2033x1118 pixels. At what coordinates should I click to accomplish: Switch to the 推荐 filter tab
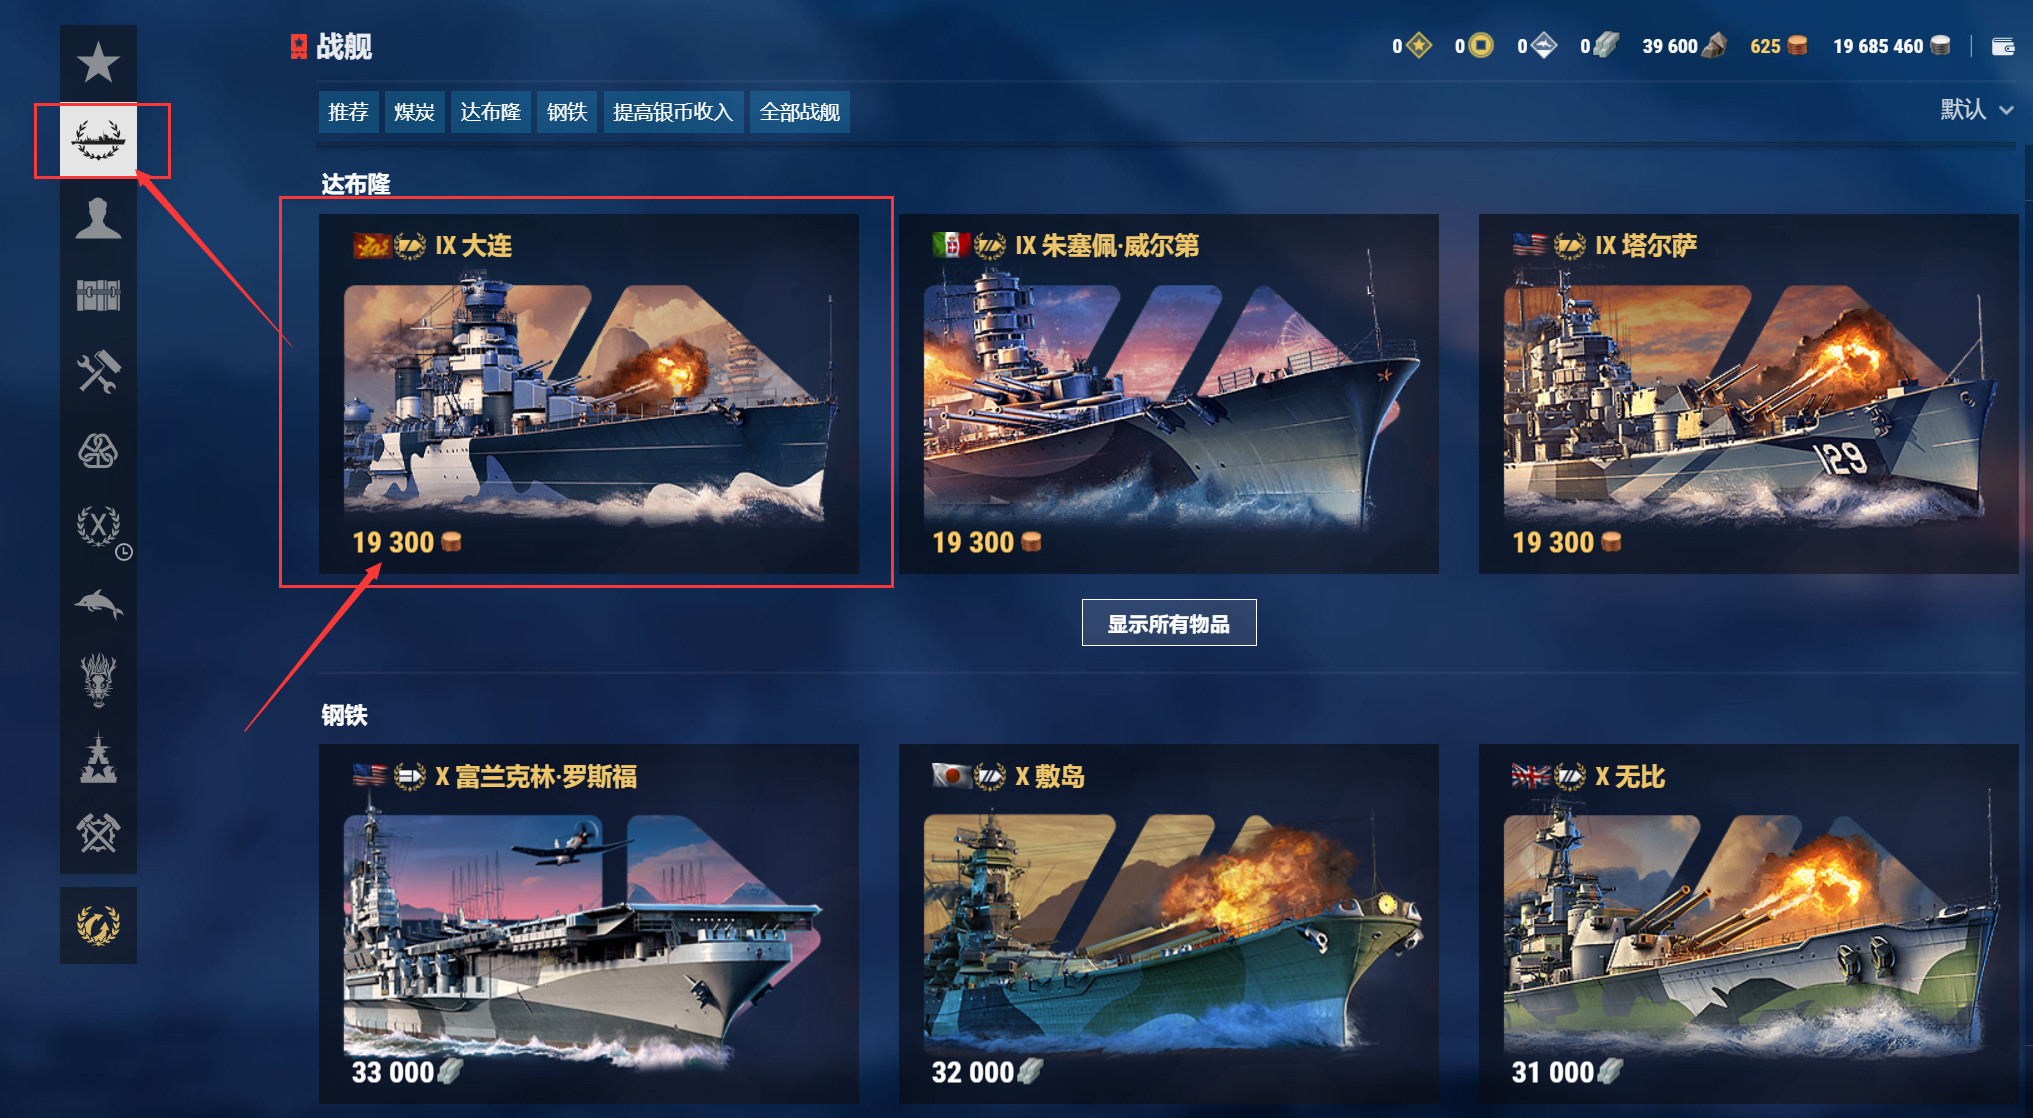point(348,112)
